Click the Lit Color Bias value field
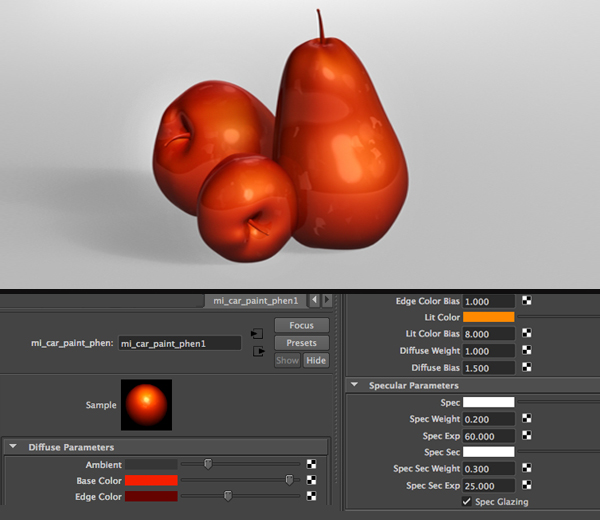This screenshot has width=600, height=520. (x=489, y=334)
